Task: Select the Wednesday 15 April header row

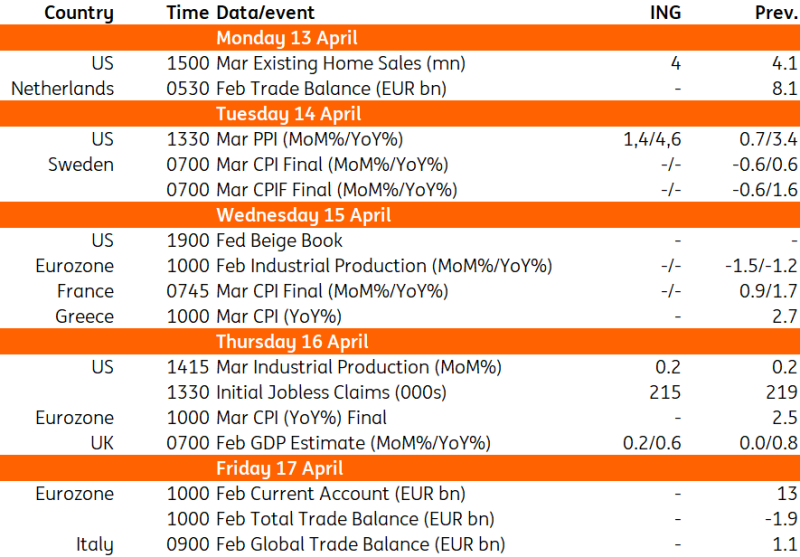Action: pyautogui.click(x=400, y=215)
